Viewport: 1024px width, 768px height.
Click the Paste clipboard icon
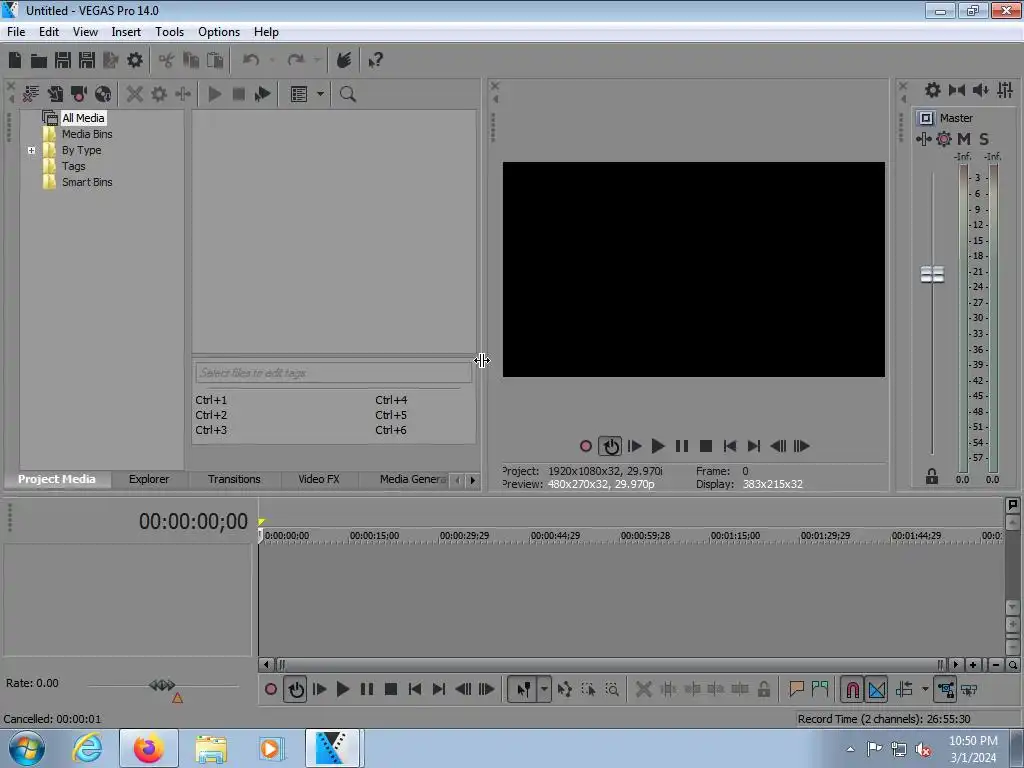(215, 60)
